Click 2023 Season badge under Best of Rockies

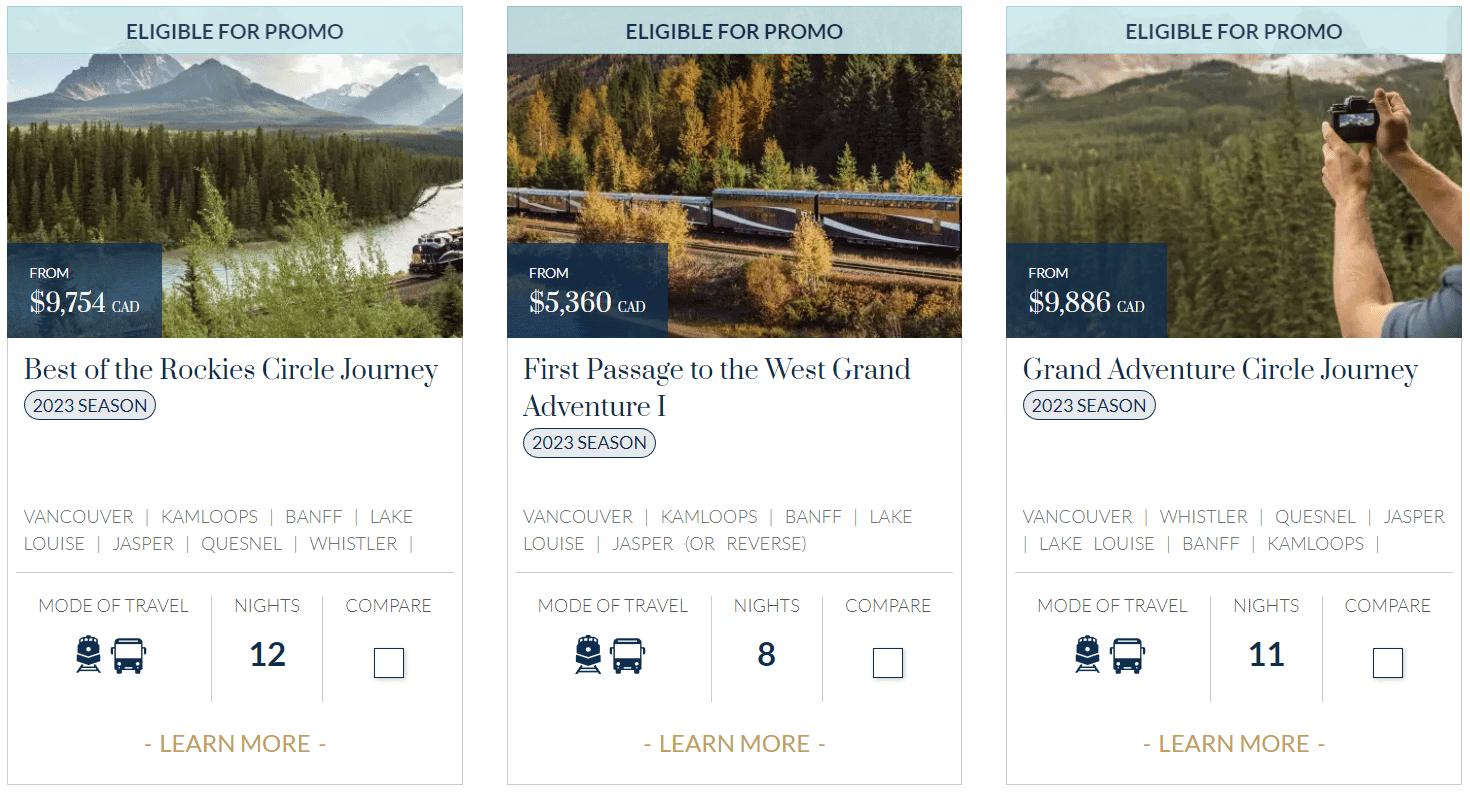pos(90,406)
